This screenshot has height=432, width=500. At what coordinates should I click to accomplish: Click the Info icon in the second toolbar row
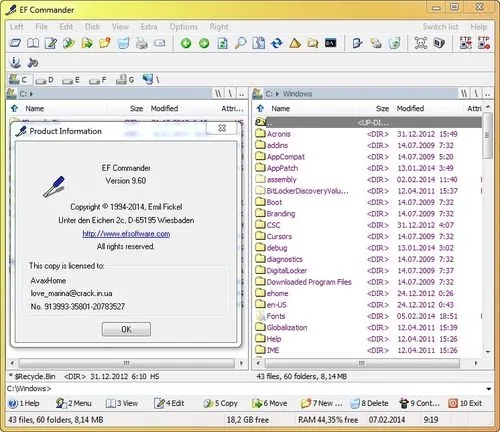tap(15, 62)
